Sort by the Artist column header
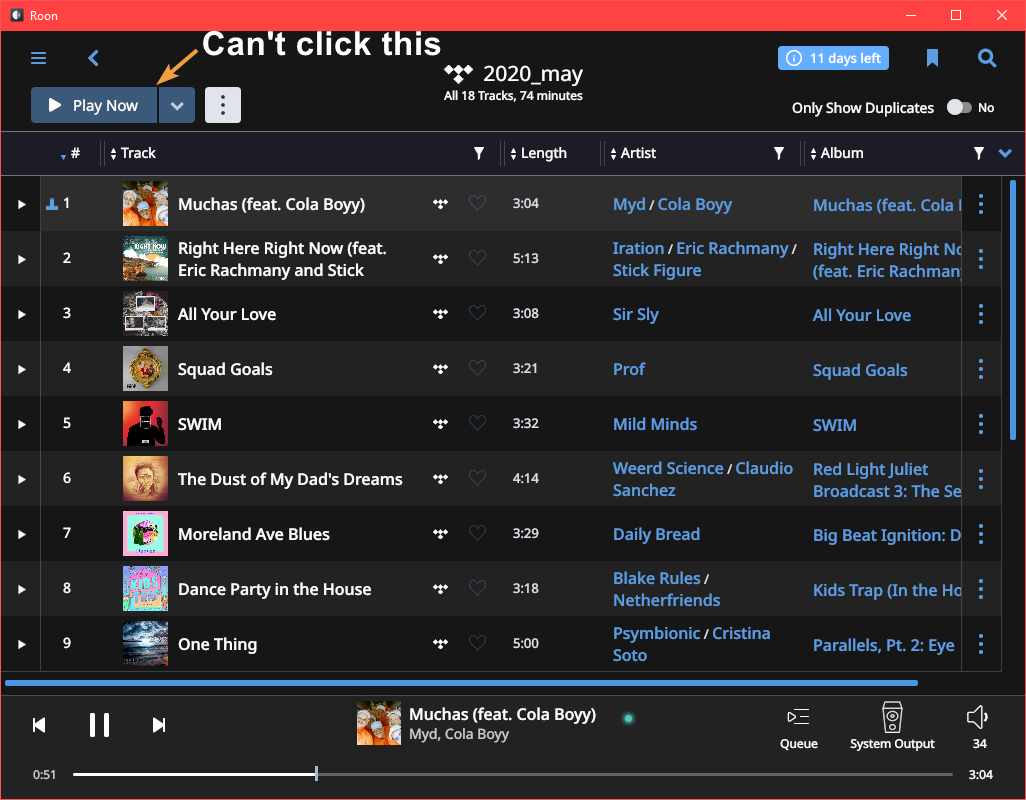This screenshot has width=1026, height=800. (633, 153)
